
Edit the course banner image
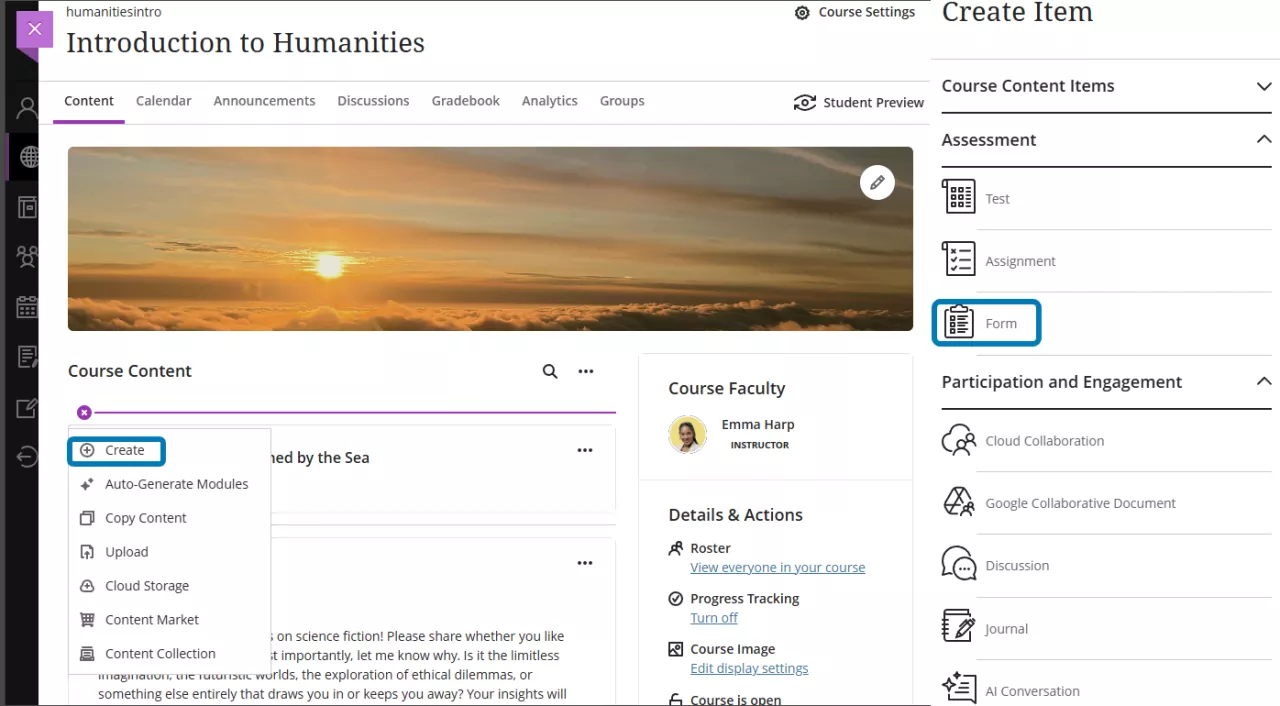877,182
